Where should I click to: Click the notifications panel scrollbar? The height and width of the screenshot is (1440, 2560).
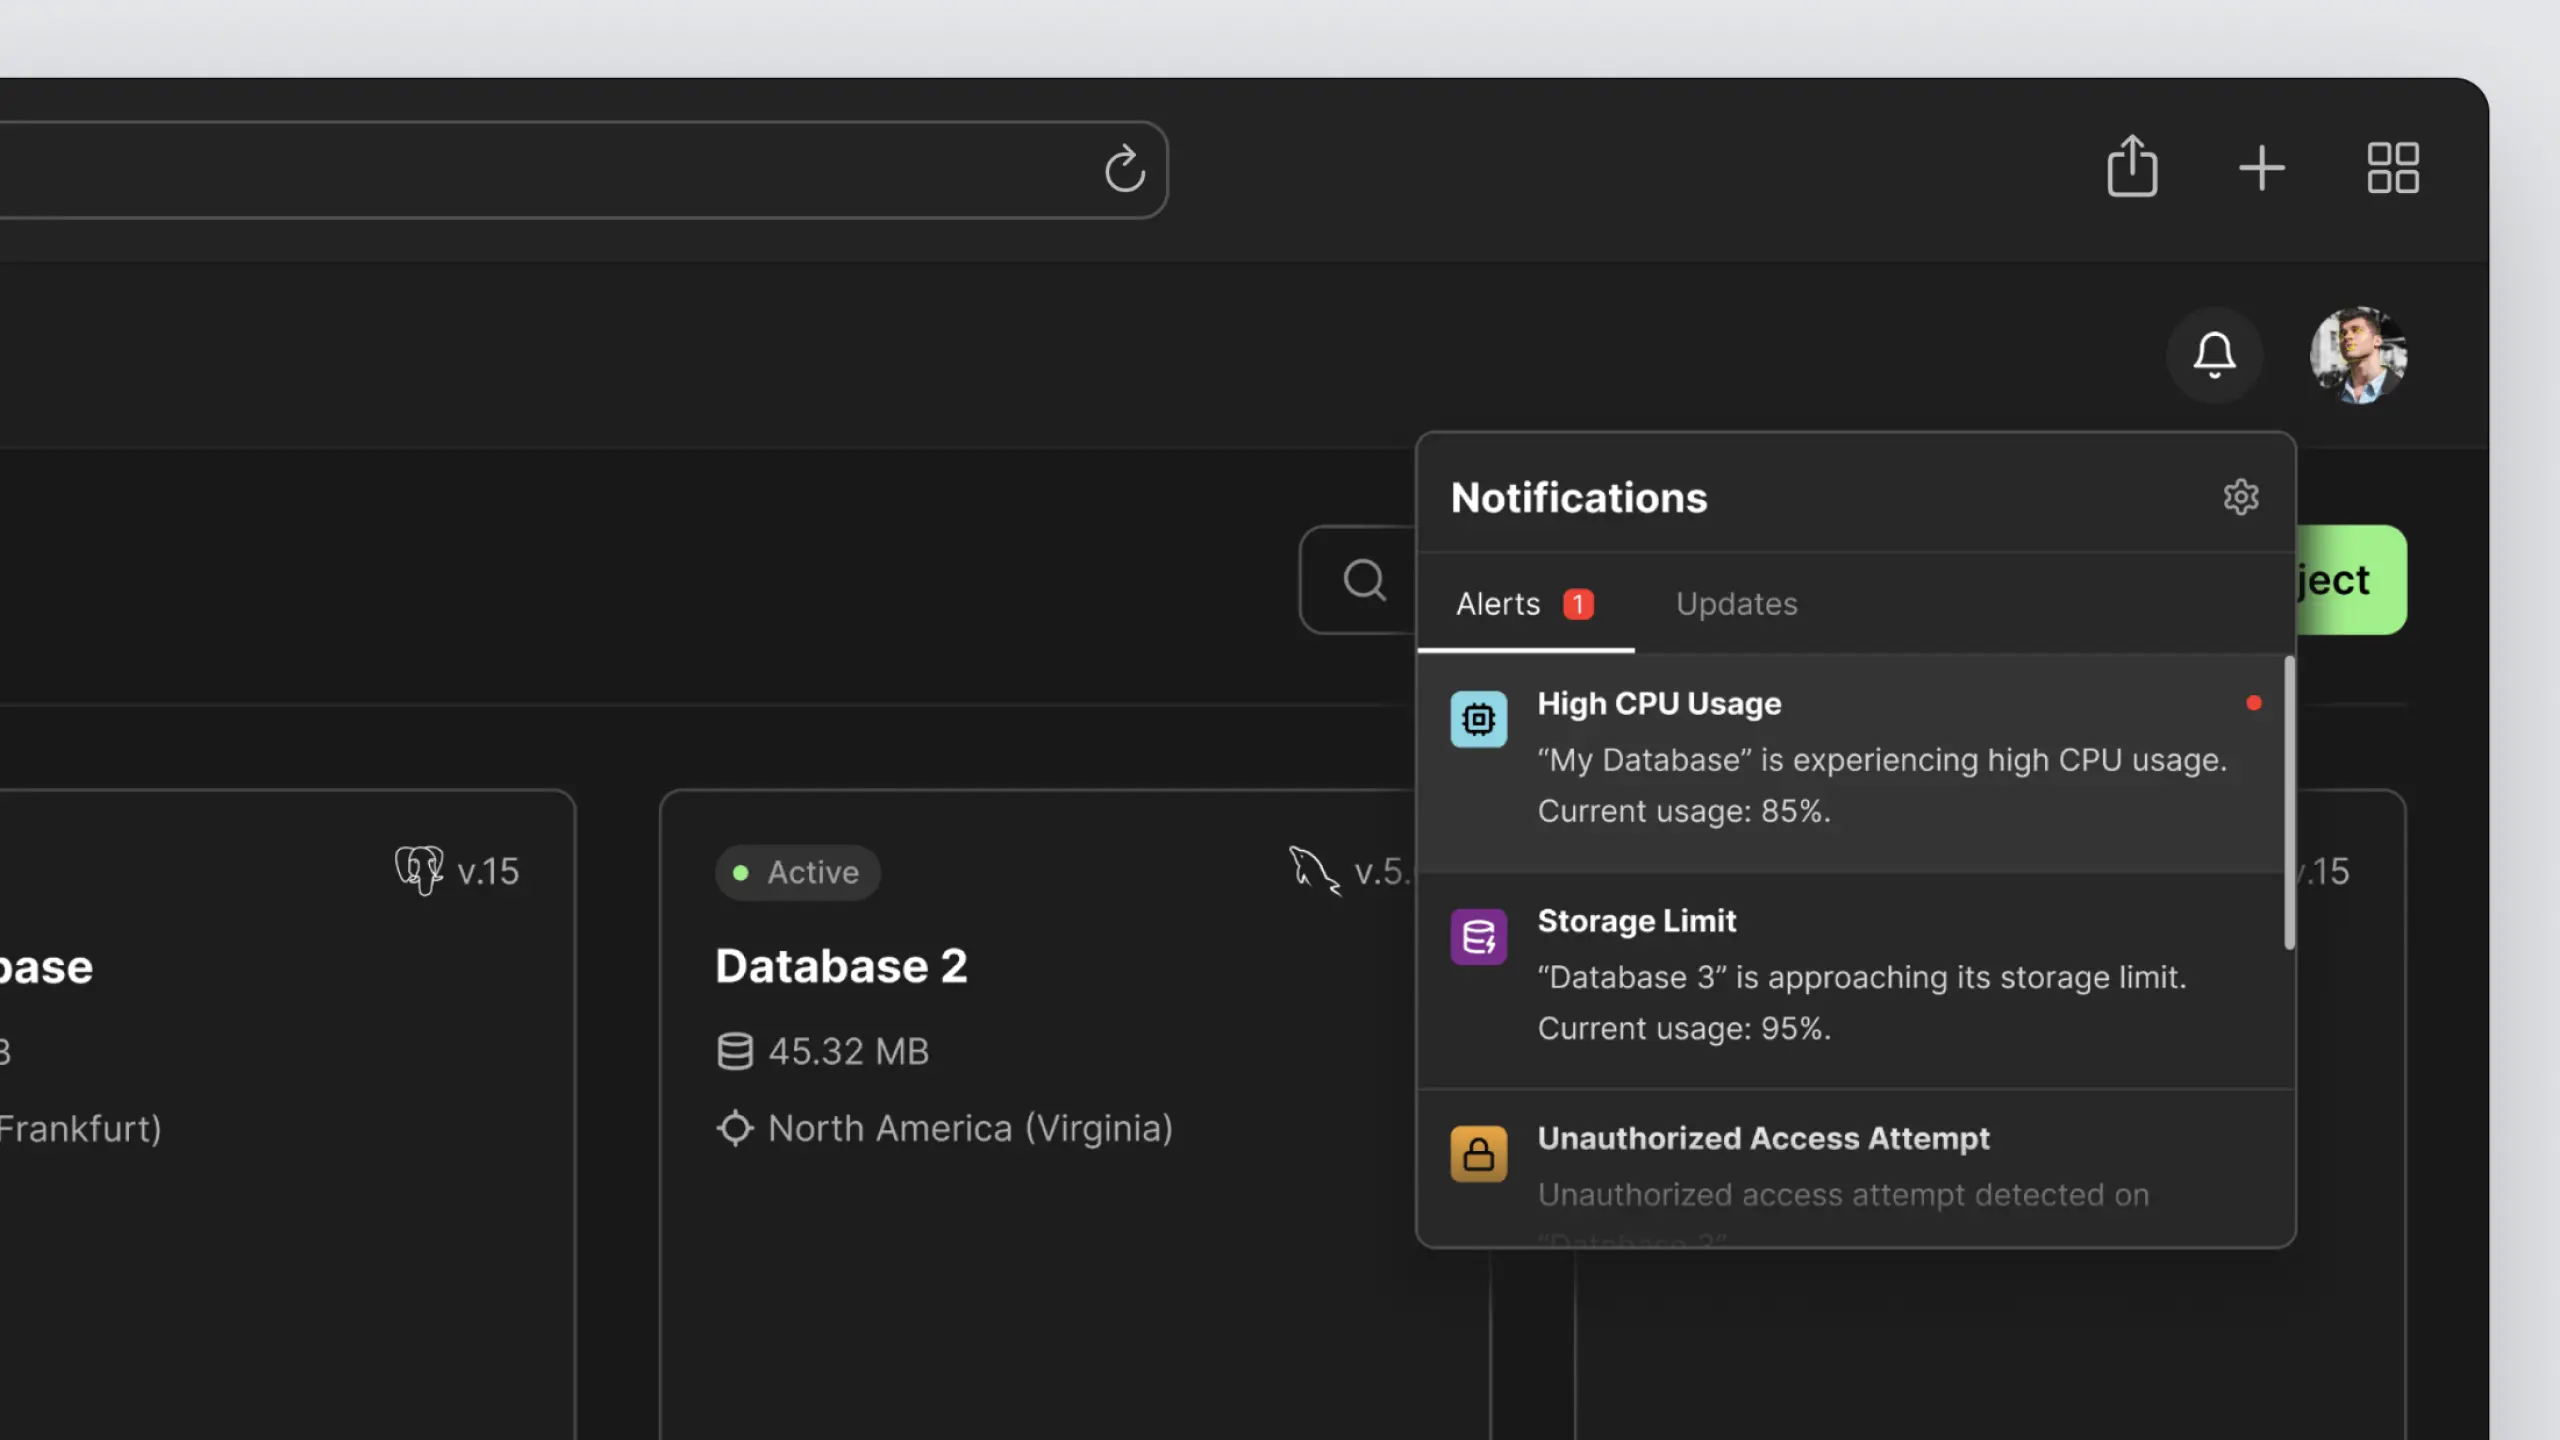2289,802
